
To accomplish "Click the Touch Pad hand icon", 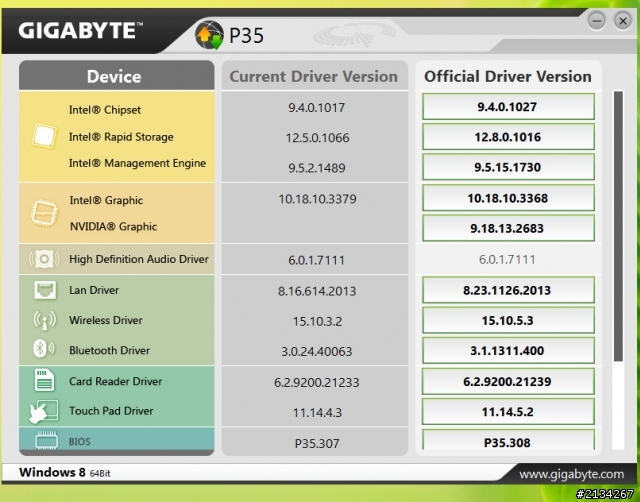I will tap(44, 411).
